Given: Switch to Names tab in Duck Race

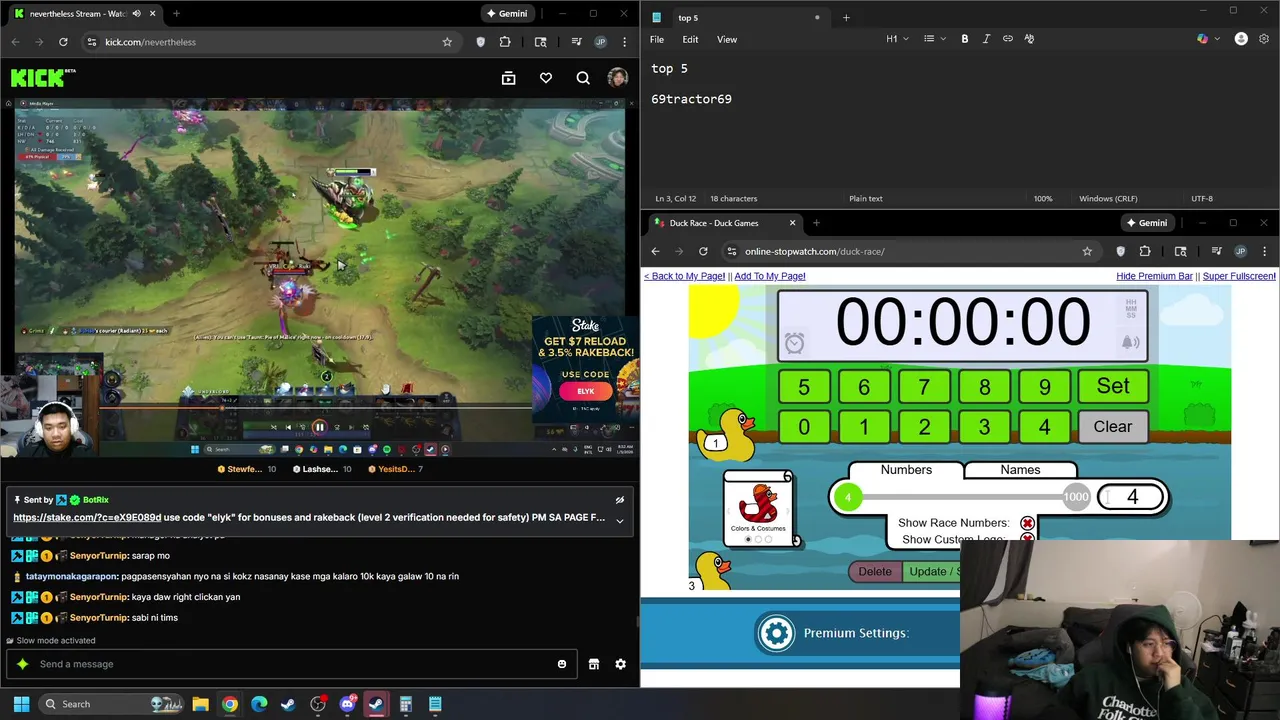Looking at the screenshot, I should (1020, 470).
